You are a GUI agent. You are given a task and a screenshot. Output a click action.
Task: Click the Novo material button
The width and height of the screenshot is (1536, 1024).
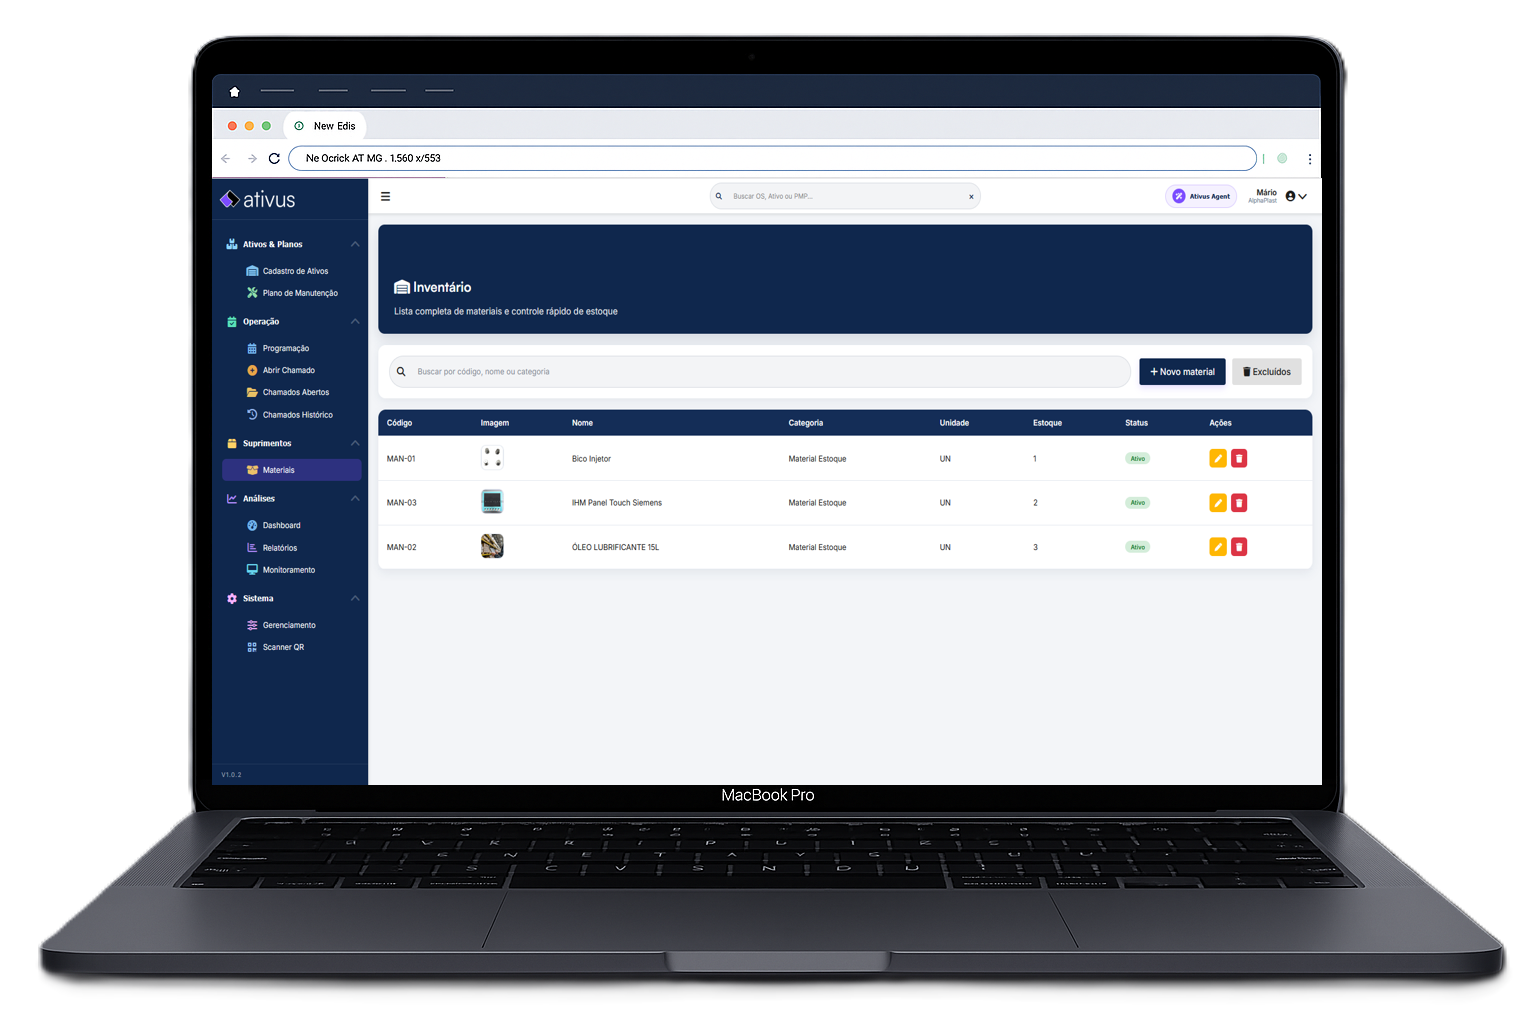pos(1182,372)
